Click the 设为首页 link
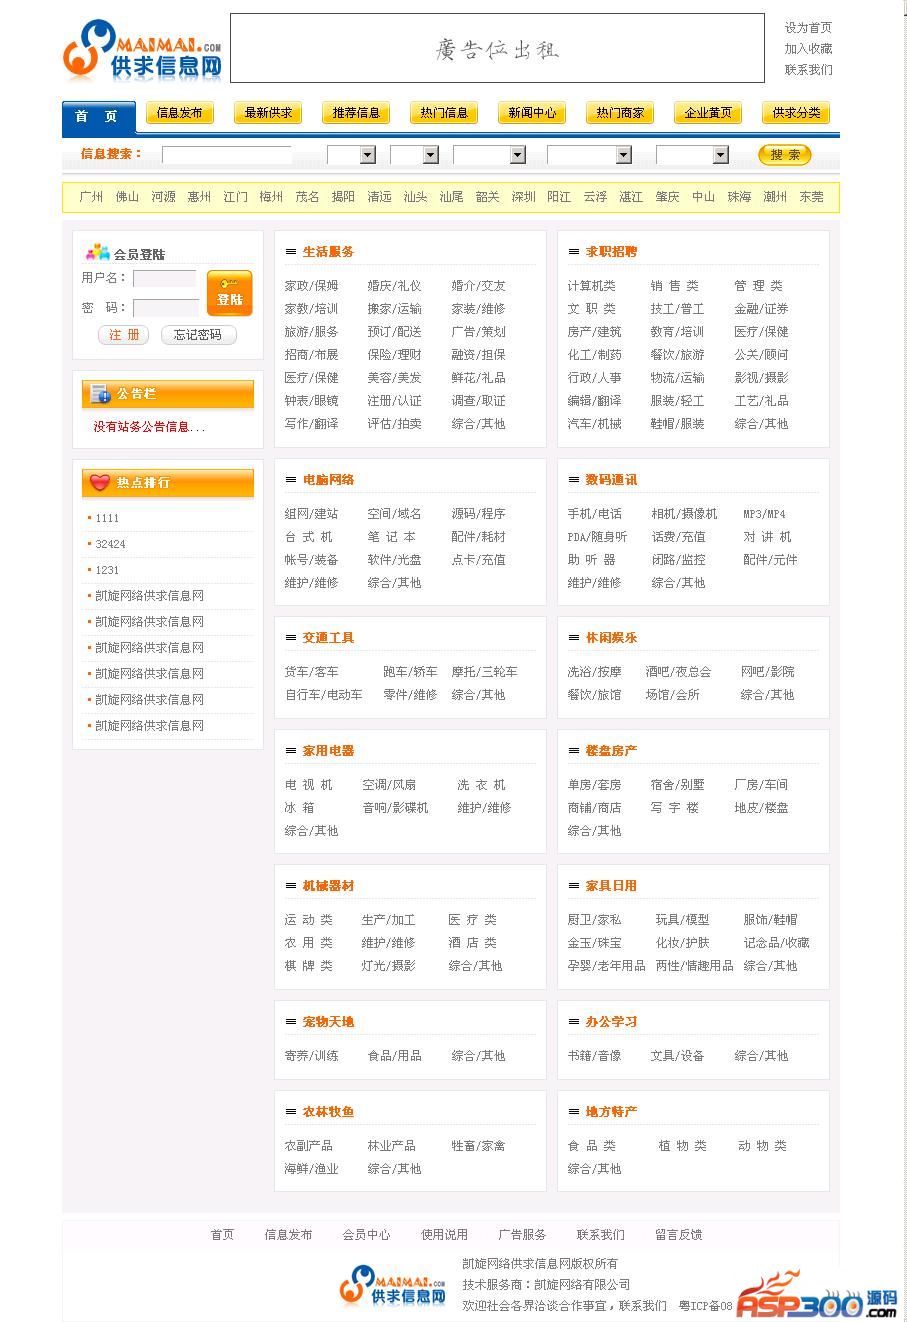This screenshot has width=907, height=1322. [808, 28]
